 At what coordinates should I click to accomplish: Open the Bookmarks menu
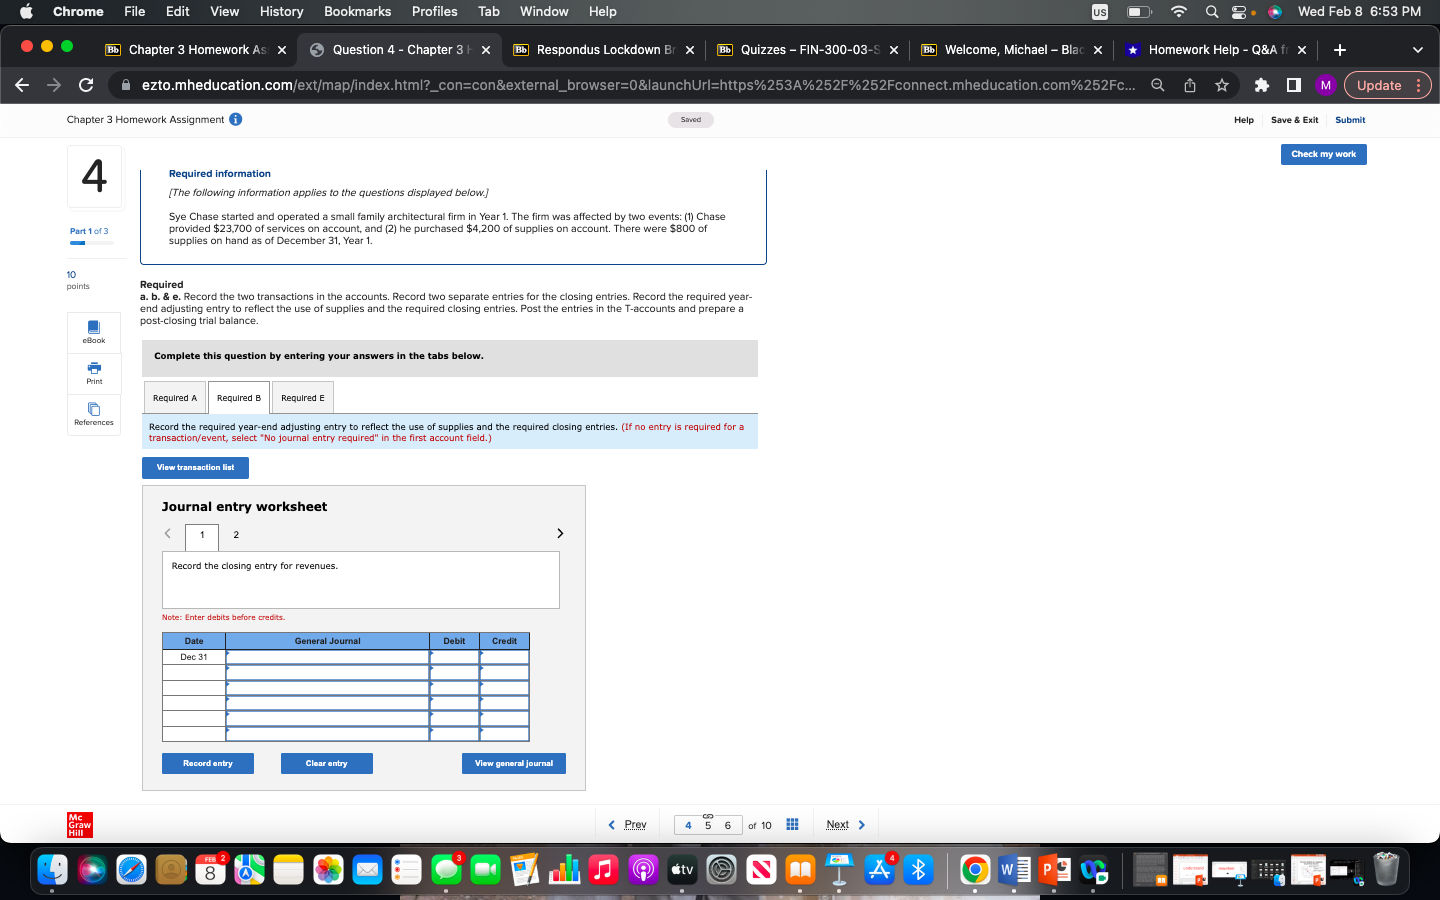357,11
